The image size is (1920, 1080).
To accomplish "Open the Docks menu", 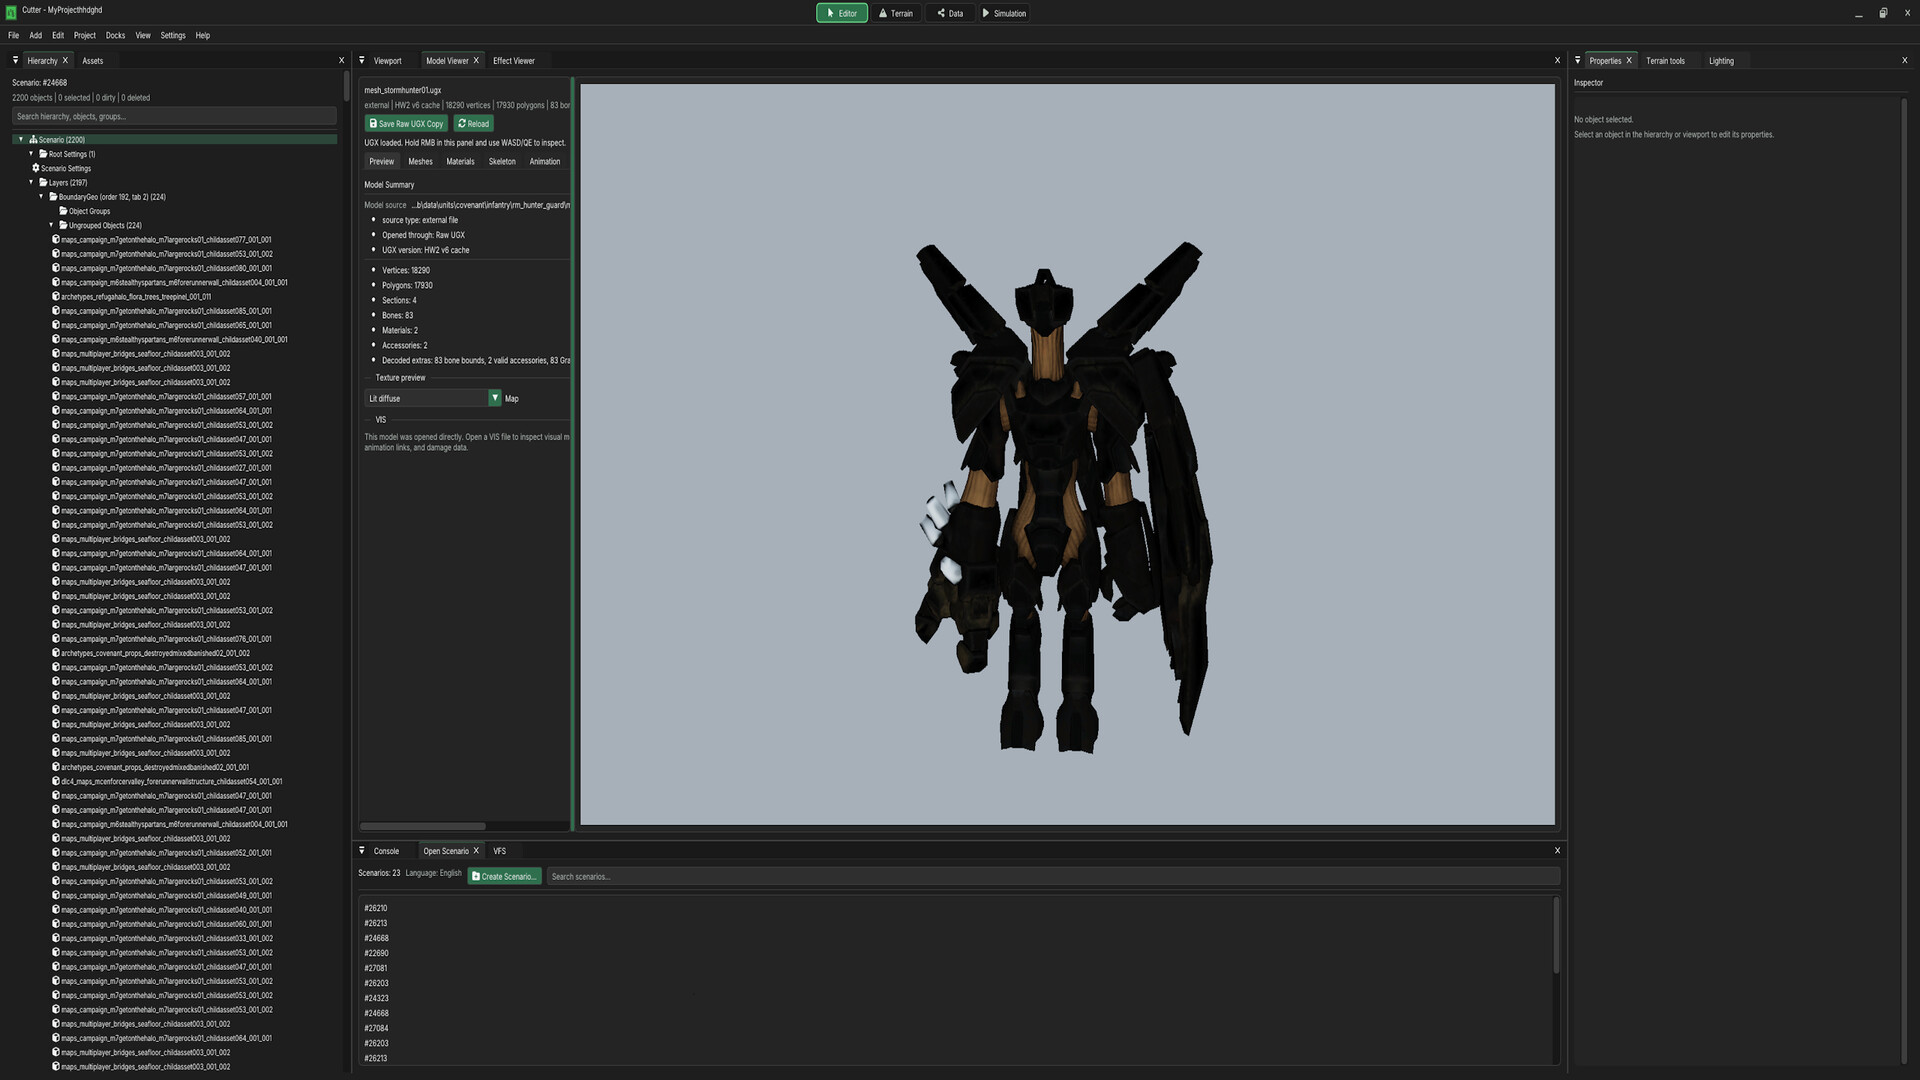I will pos(116,36).
